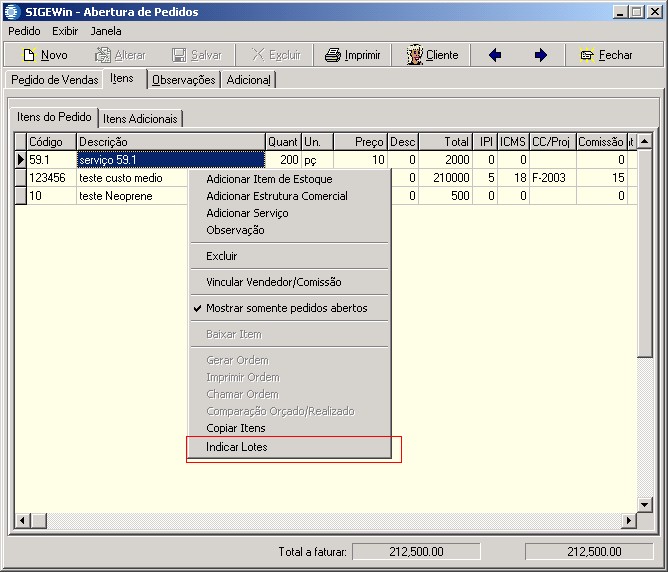Click the Total a faturar value field
This screenshot has width=668, height=572.
416,552
